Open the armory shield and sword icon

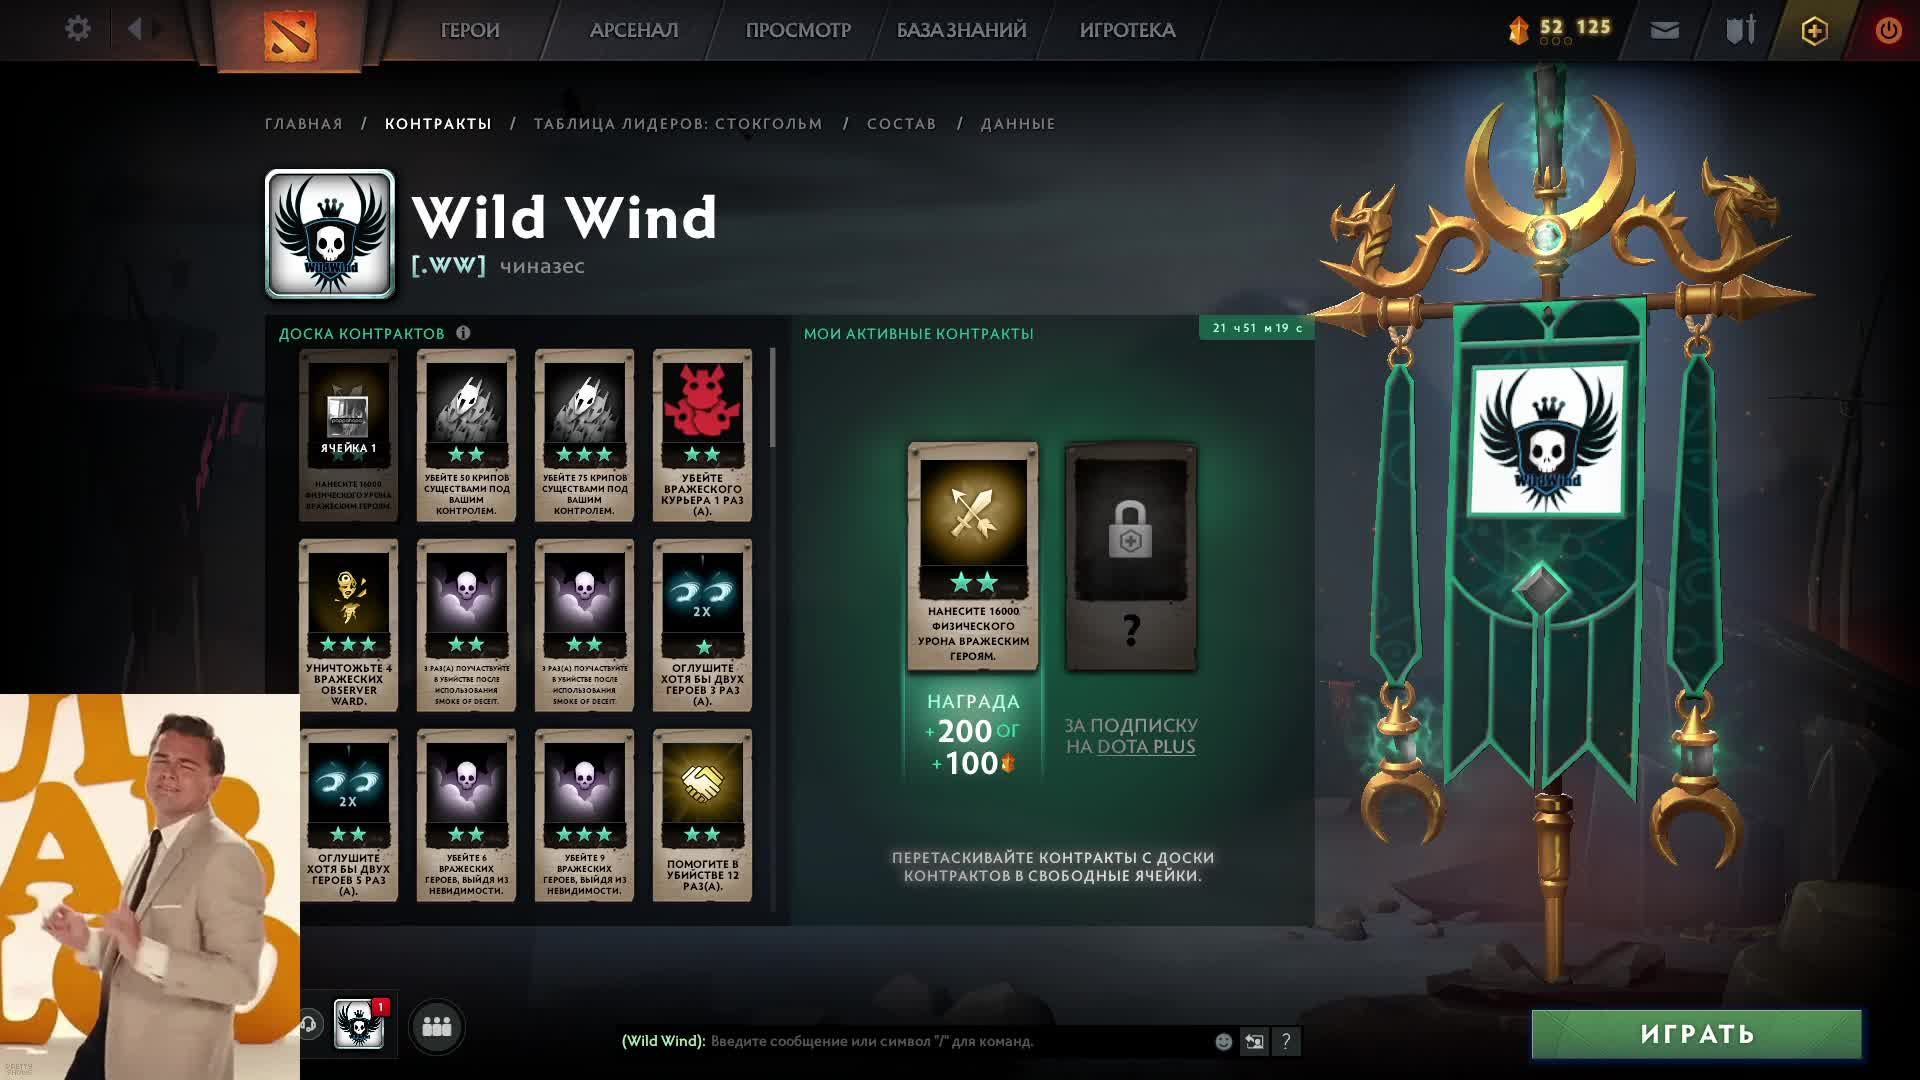1741,30
